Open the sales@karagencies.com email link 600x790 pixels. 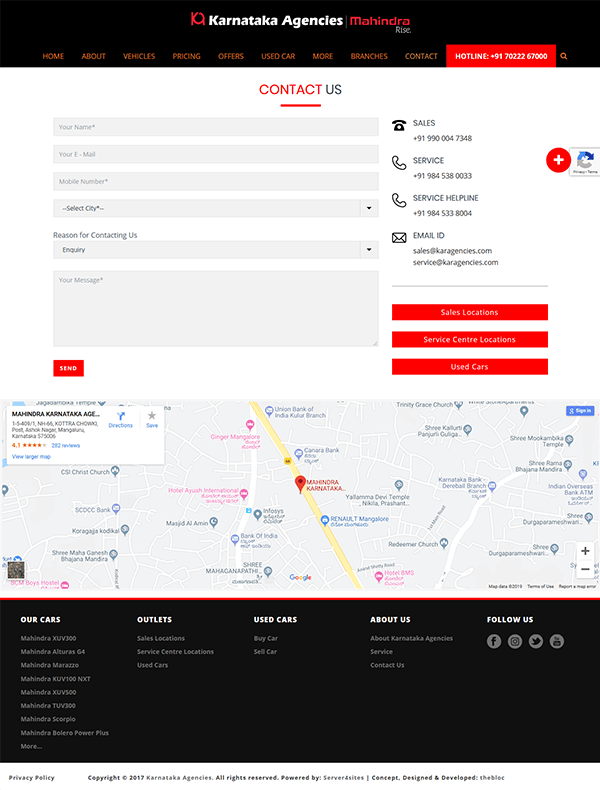tap(452, 251)
